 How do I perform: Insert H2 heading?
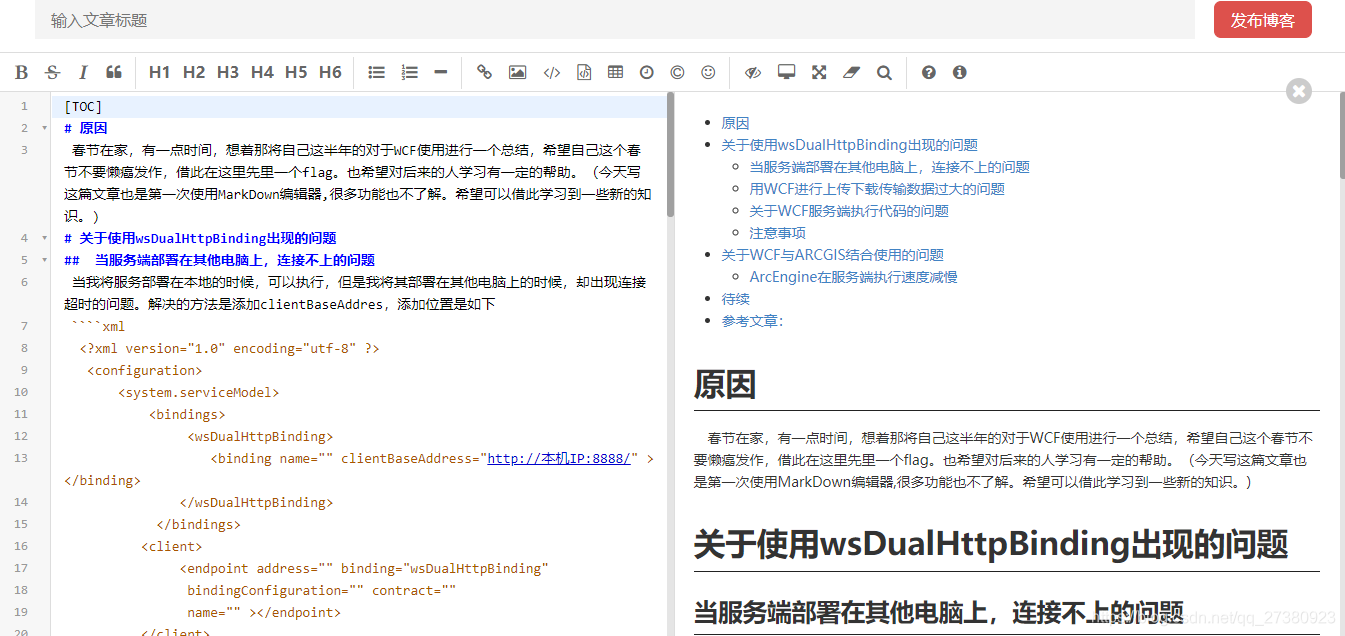point(194,72)
